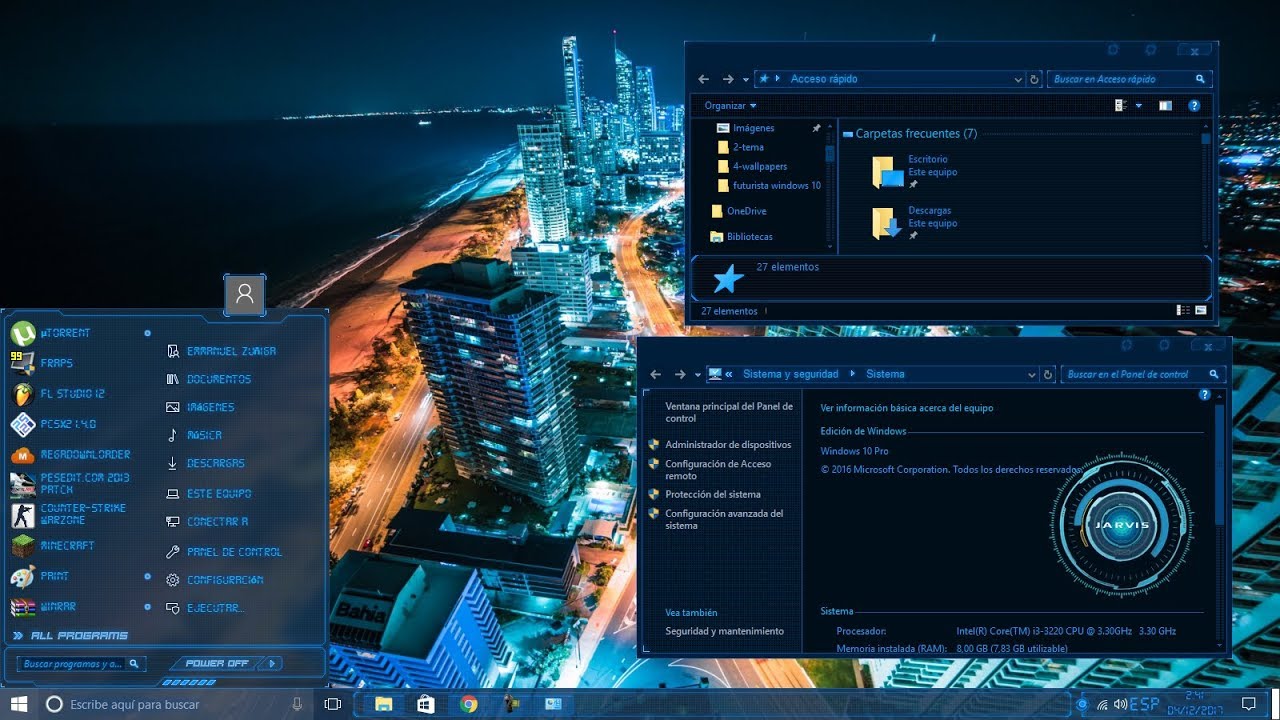The width and height of the screenshot is (1280, 720).
Task: Unpin Imágenes from Quick Access
Action: tap(816, 128)
